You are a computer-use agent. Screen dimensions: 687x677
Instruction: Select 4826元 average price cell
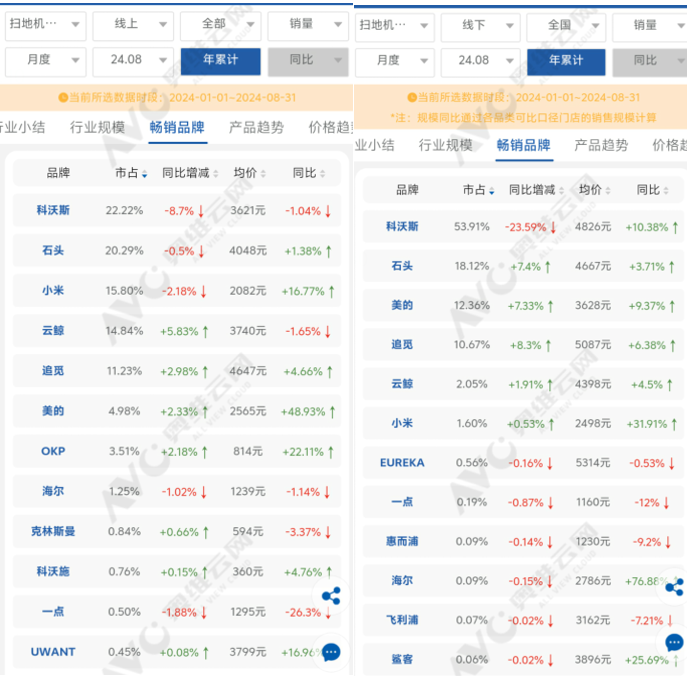coord(593,227)
